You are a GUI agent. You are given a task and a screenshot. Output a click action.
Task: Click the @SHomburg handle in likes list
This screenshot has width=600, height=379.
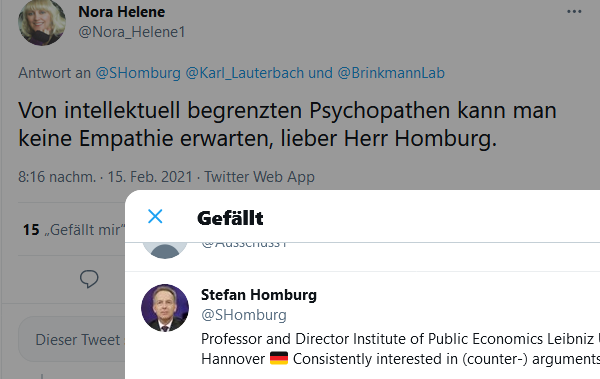click(x=244, y=315)
